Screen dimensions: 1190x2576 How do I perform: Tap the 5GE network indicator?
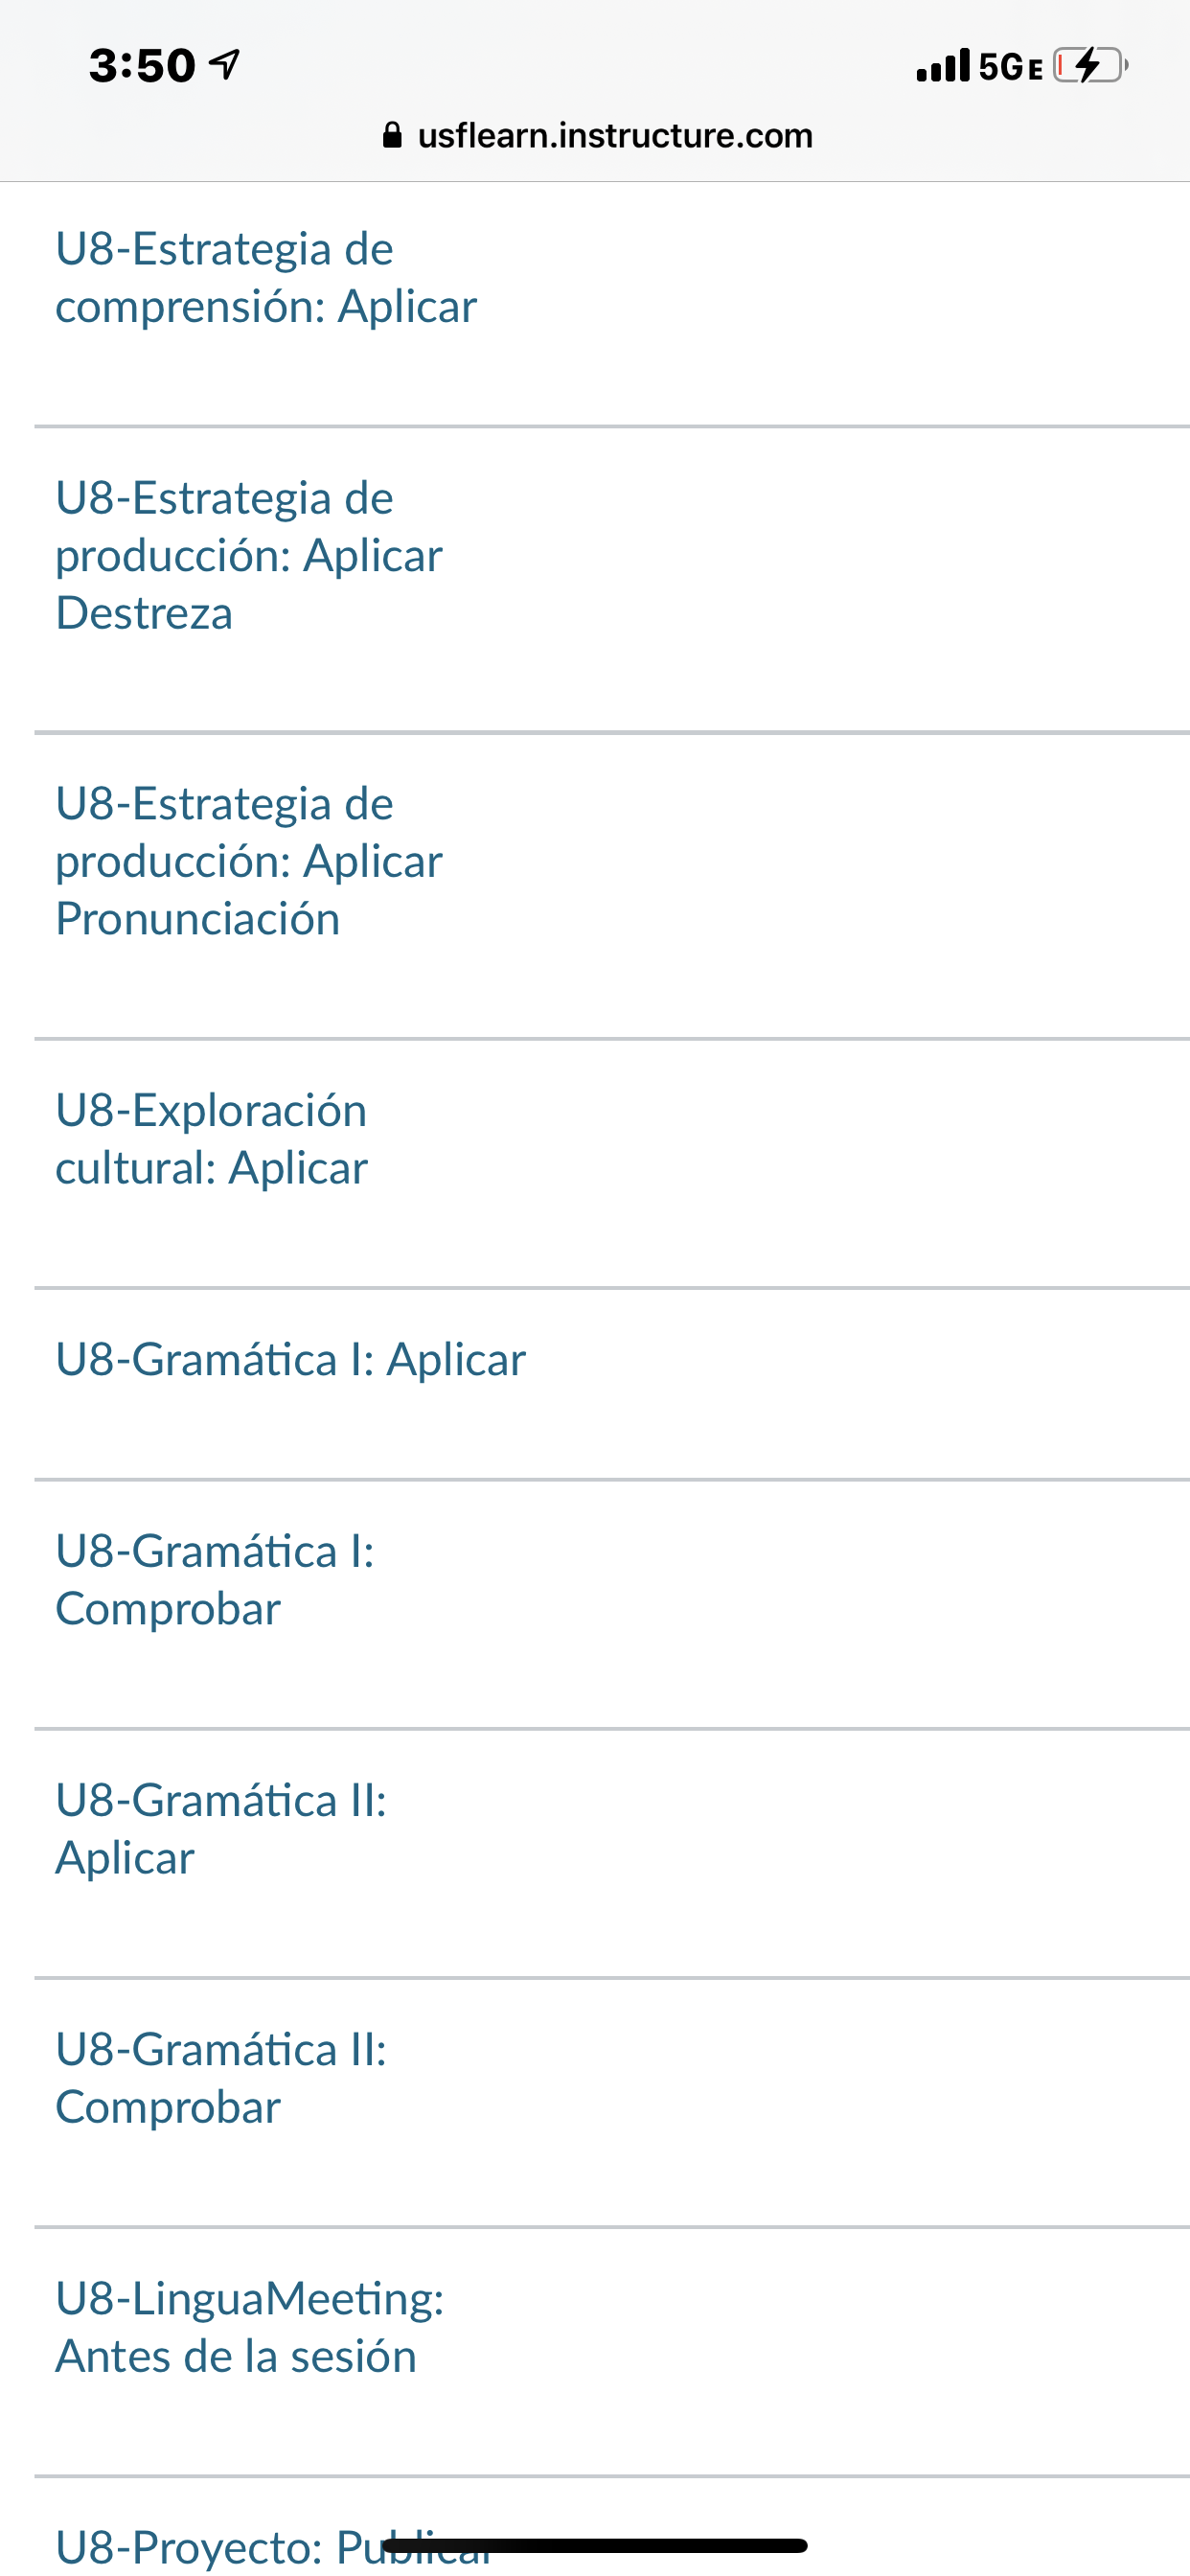tap(1010, 67)
